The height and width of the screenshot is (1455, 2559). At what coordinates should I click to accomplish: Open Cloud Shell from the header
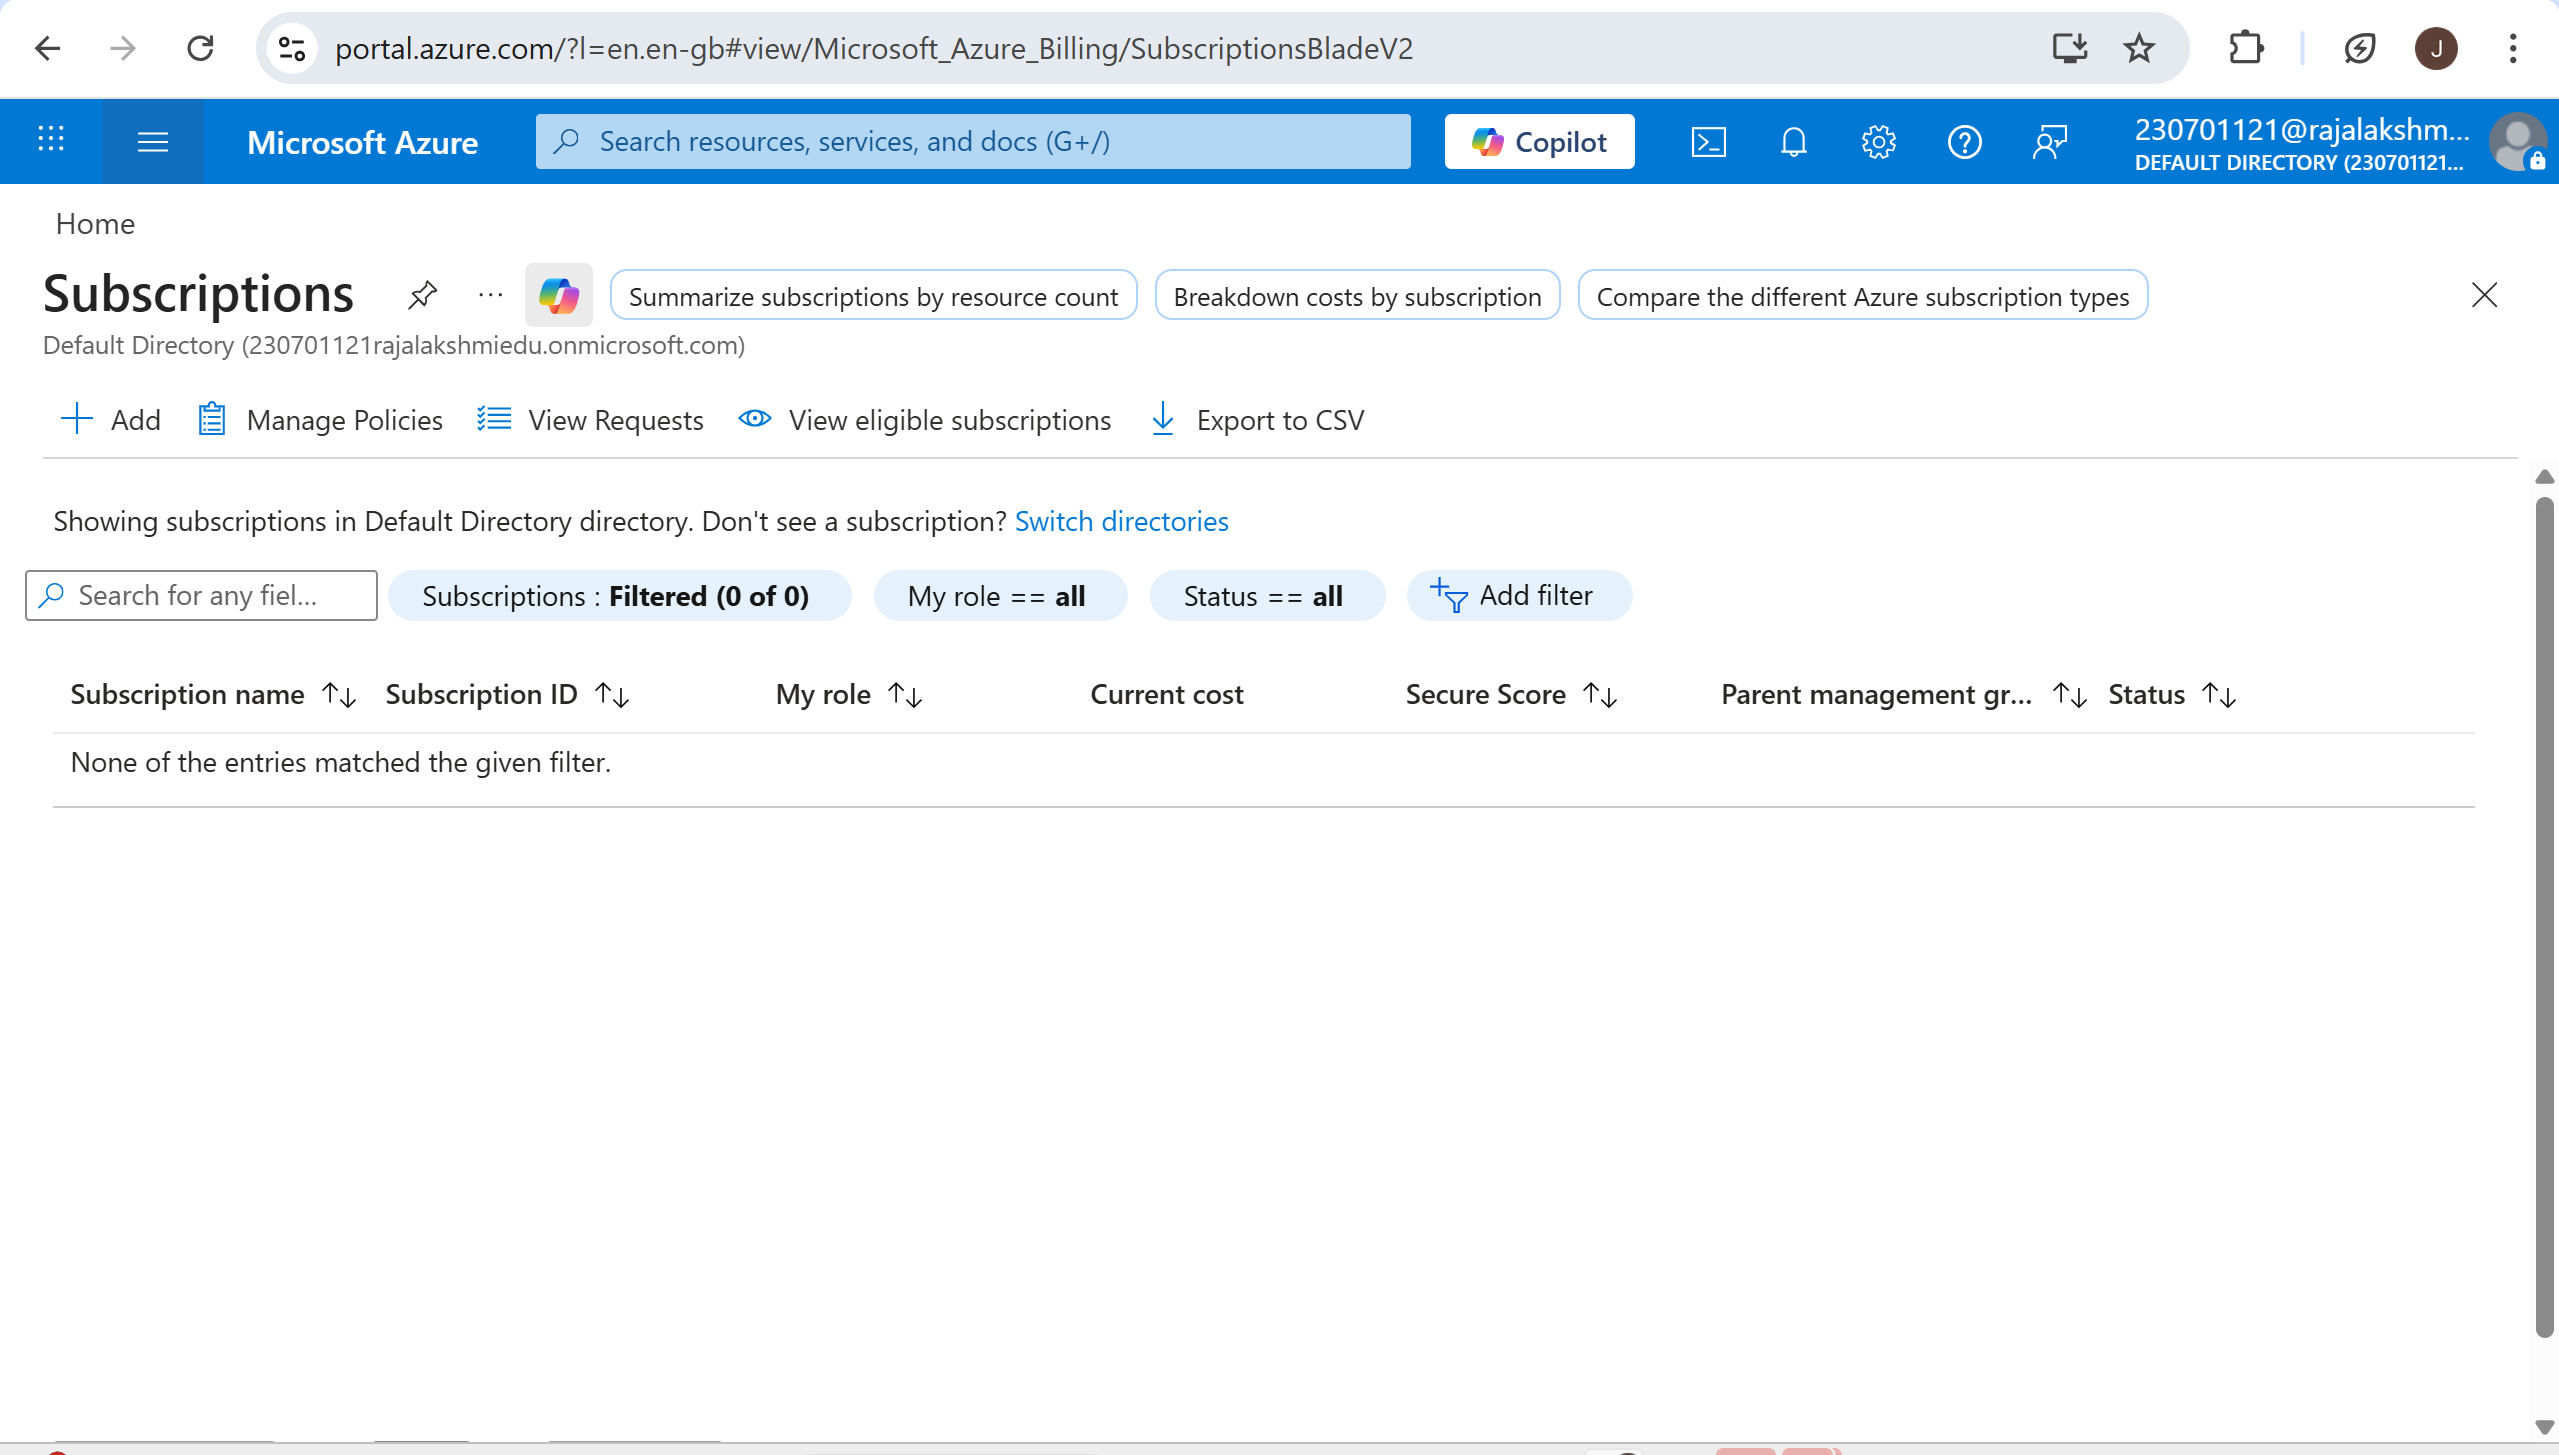(1709, 142)
